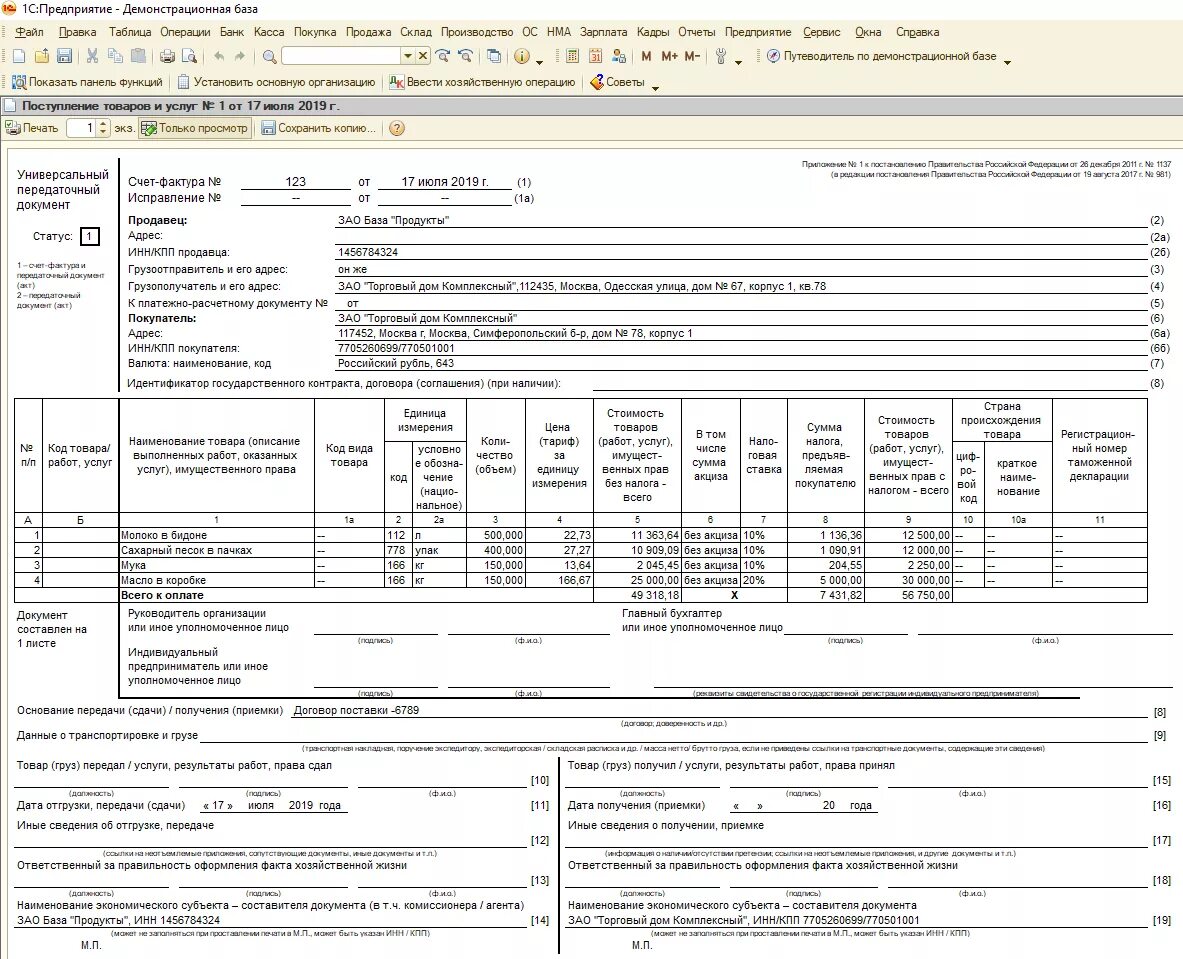Screen dimensions: 1183x959
Task: Click the Советы button
Action: (x=617, y=82)
